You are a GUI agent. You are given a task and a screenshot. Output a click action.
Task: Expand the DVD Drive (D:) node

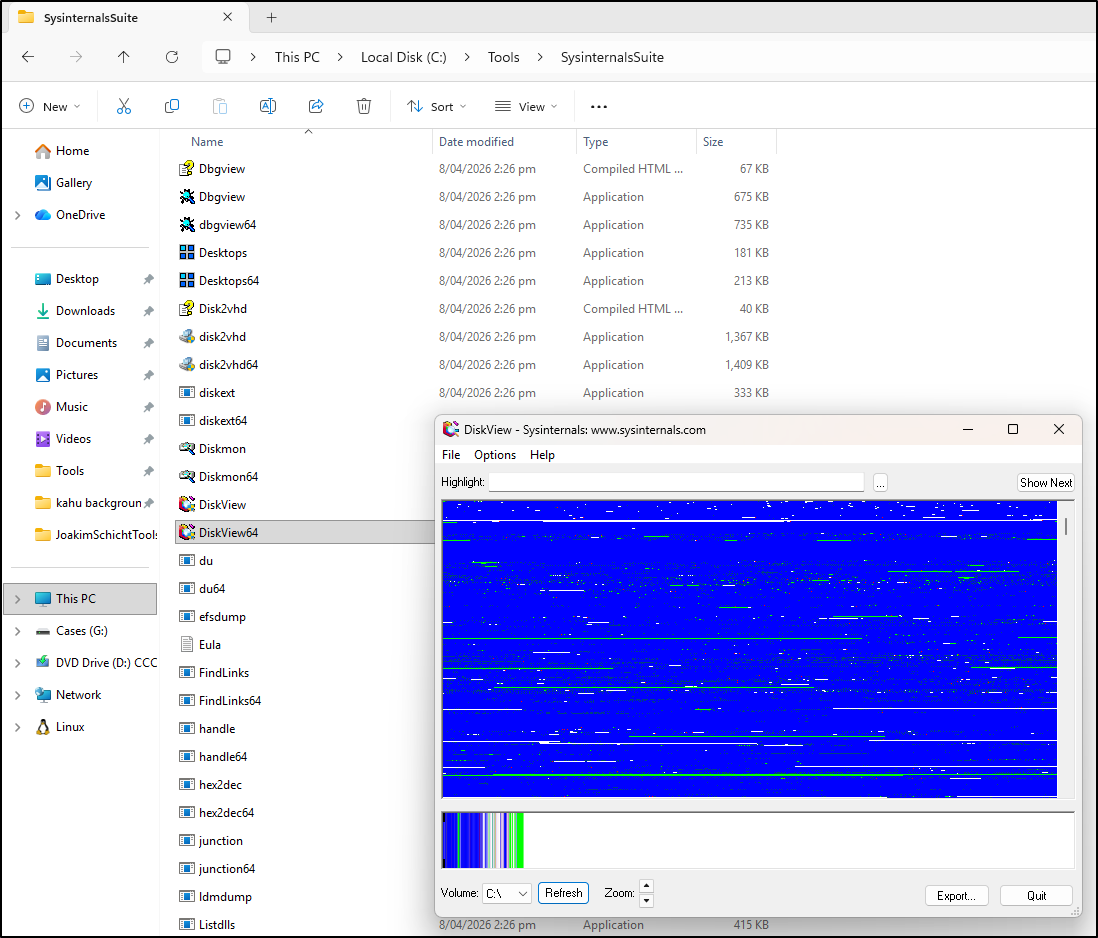pyautogui.click(x=18, y=663)
